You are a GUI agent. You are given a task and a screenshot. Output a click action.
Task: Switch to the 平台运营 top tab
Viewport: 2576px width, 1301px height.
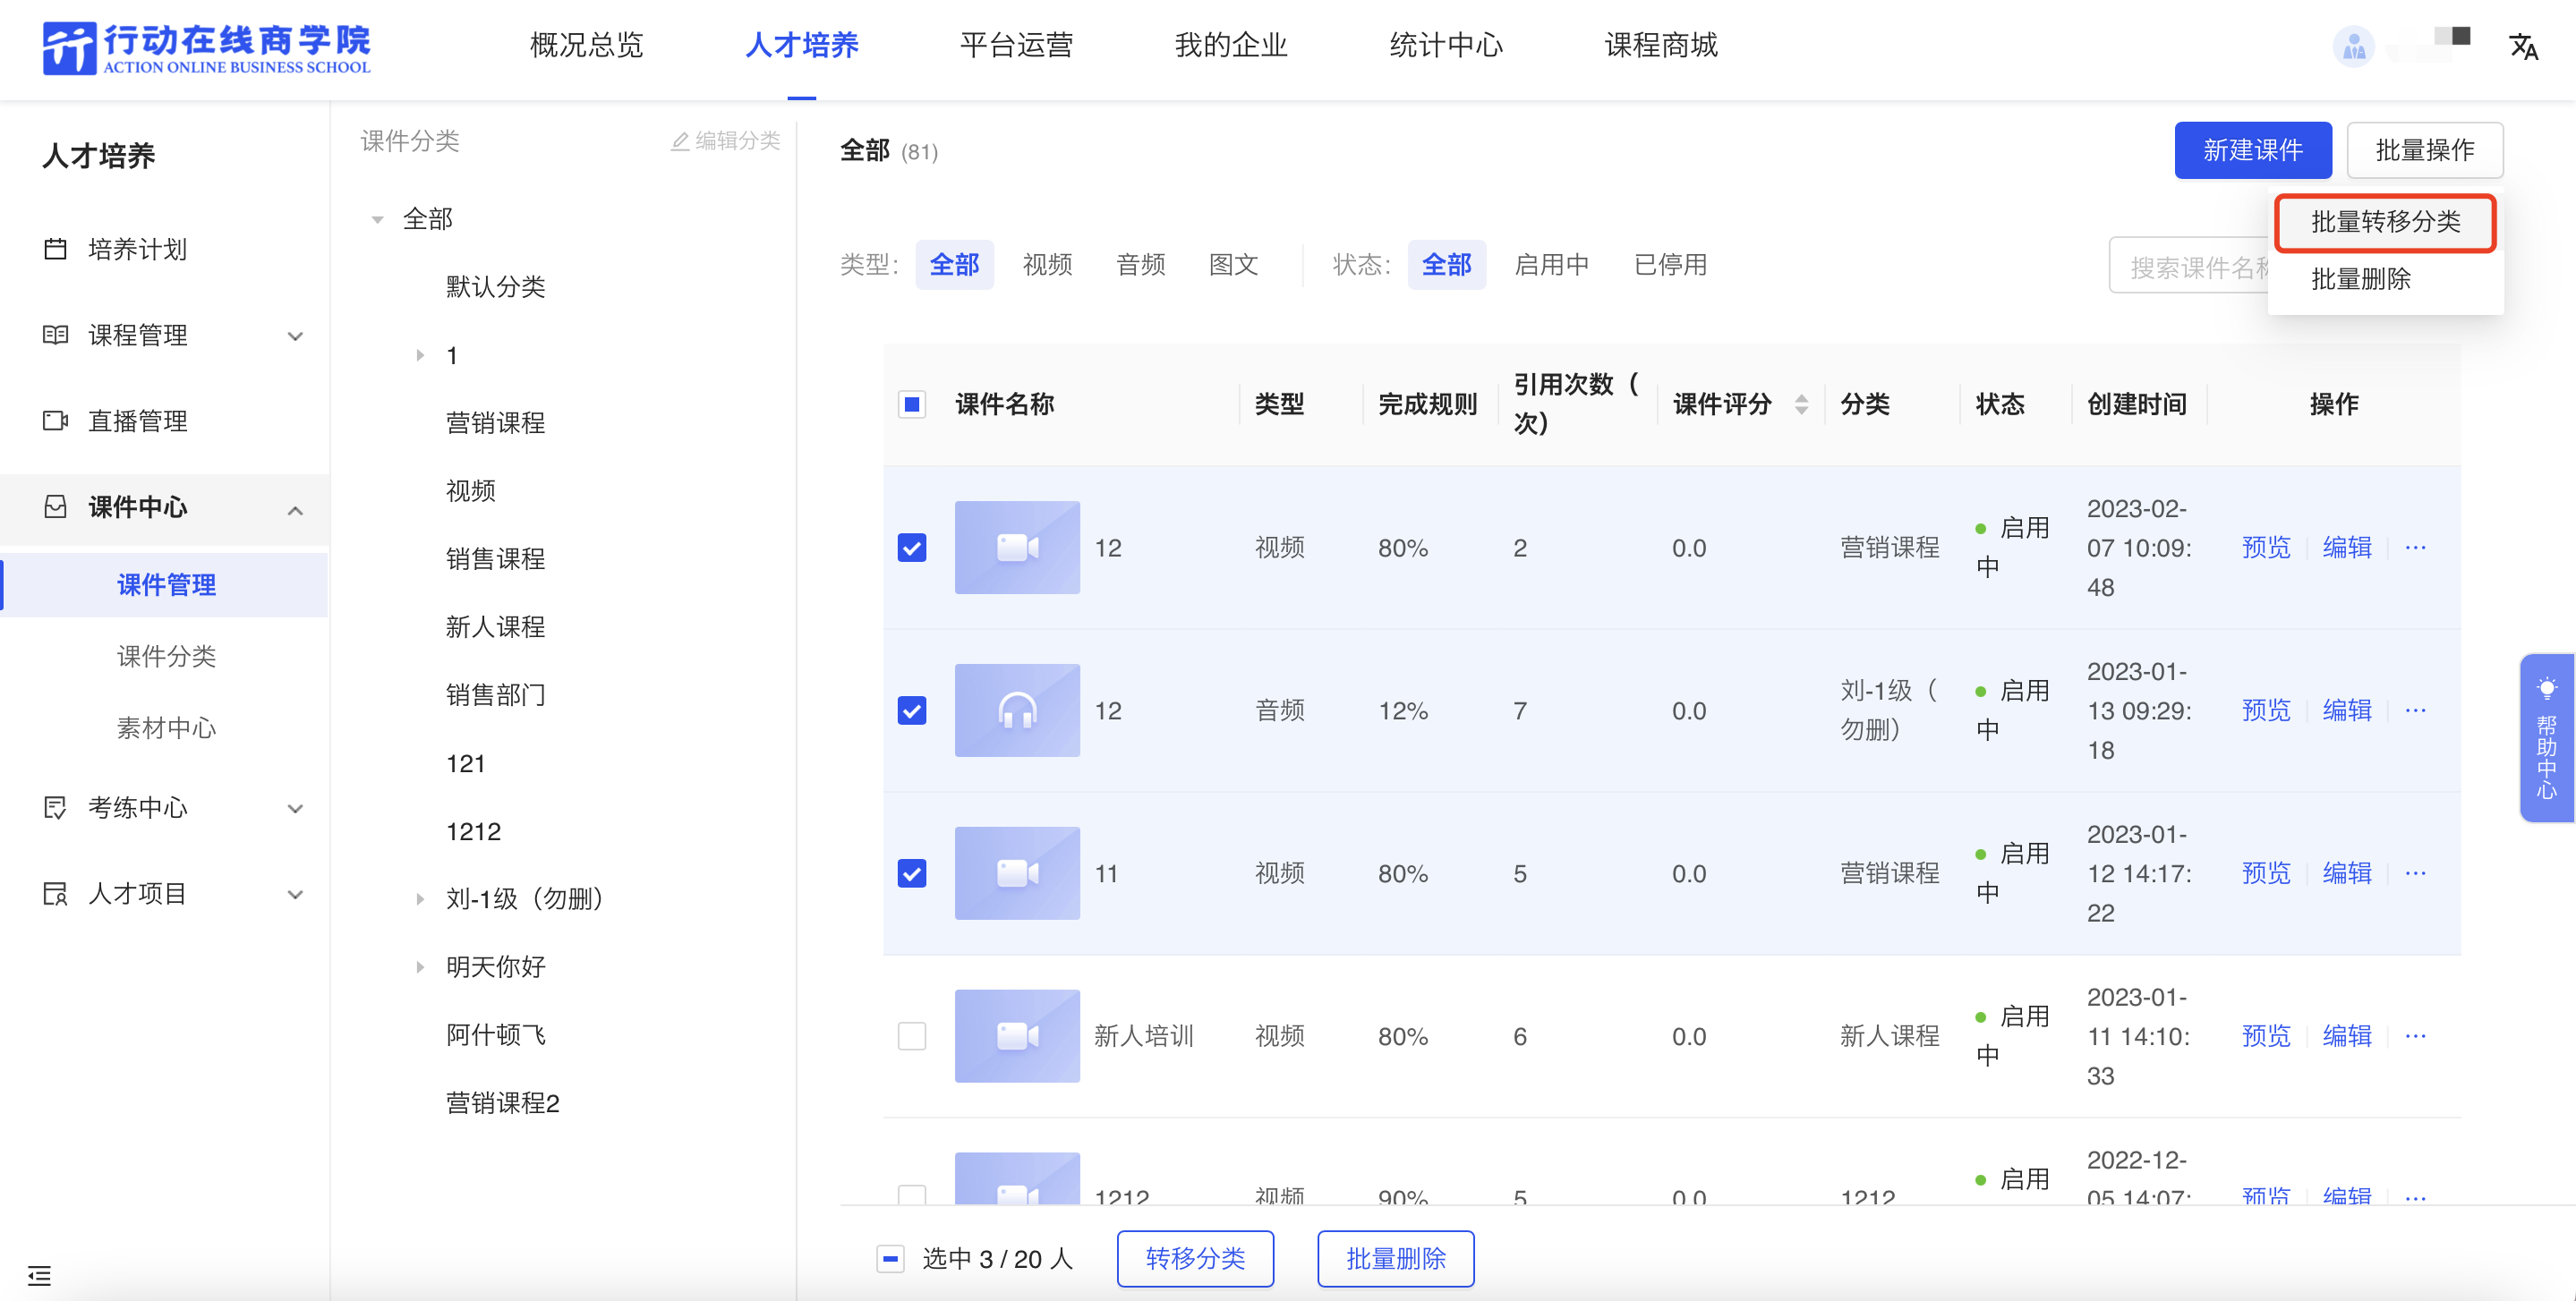point(1017,45)
